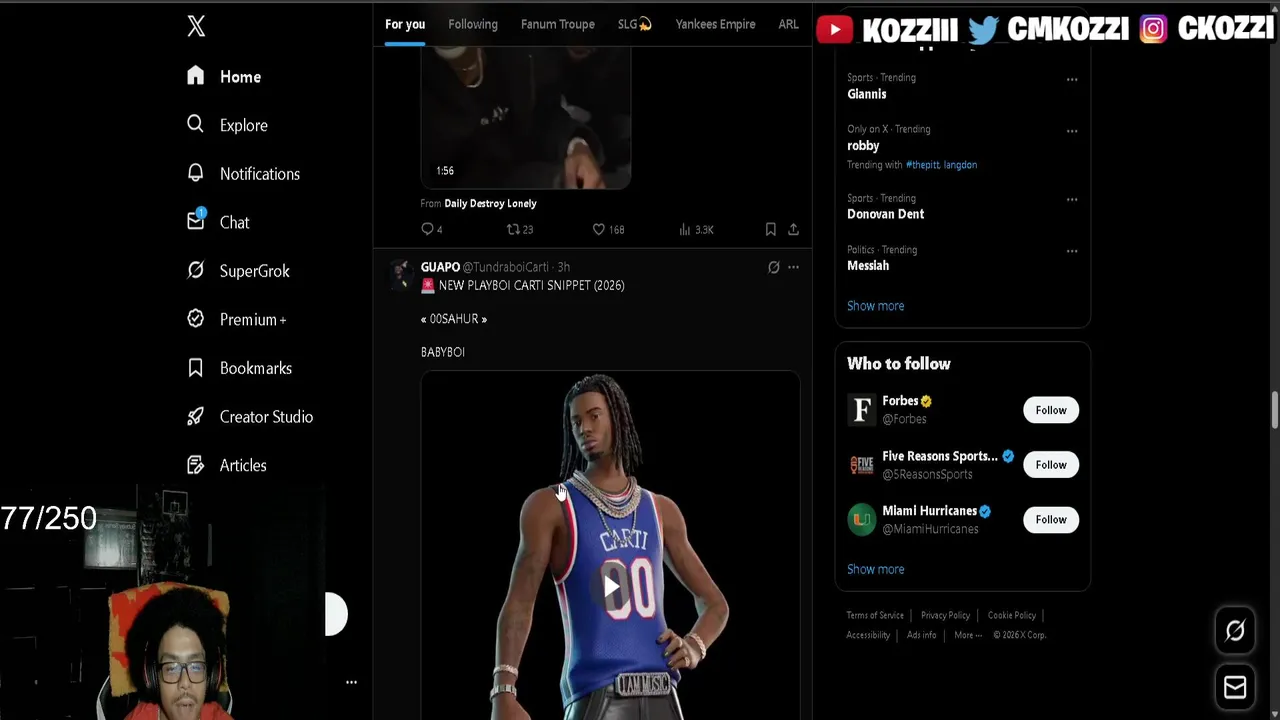Viewport: 1280px width, 720px height.
Task: Open more options for Giannis trend
Action: click(1072, 79)
